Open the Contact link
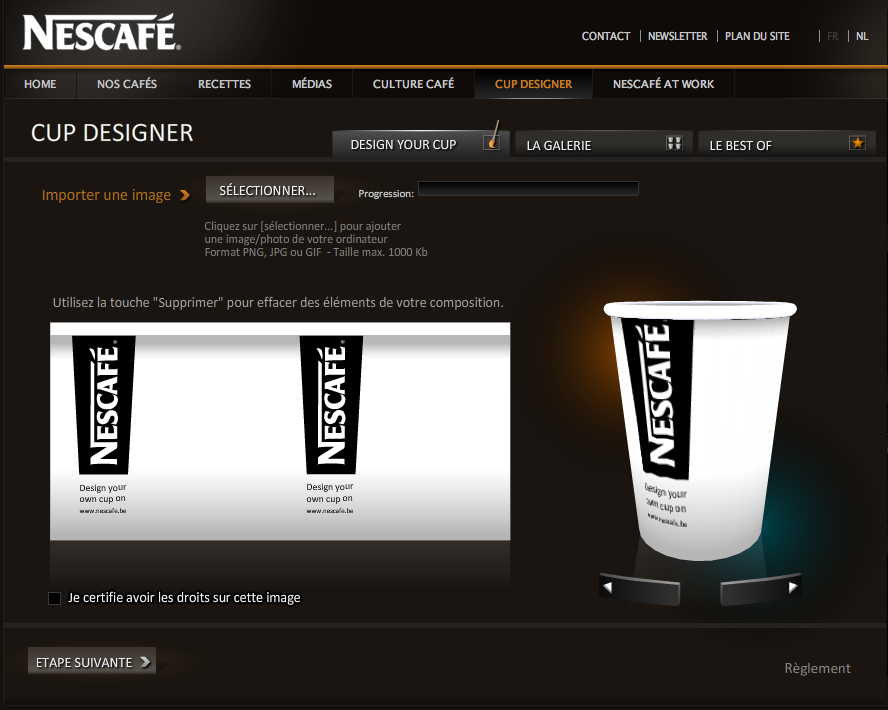Screen dimensions: 888x710 (605, 36)
